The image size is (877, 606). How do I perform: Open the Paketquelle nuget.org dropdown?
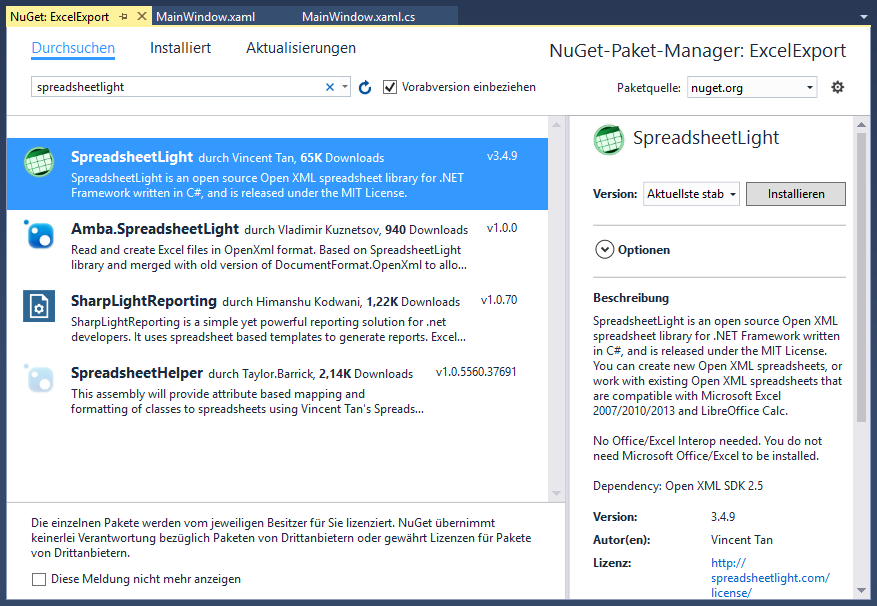coord(752,87)
